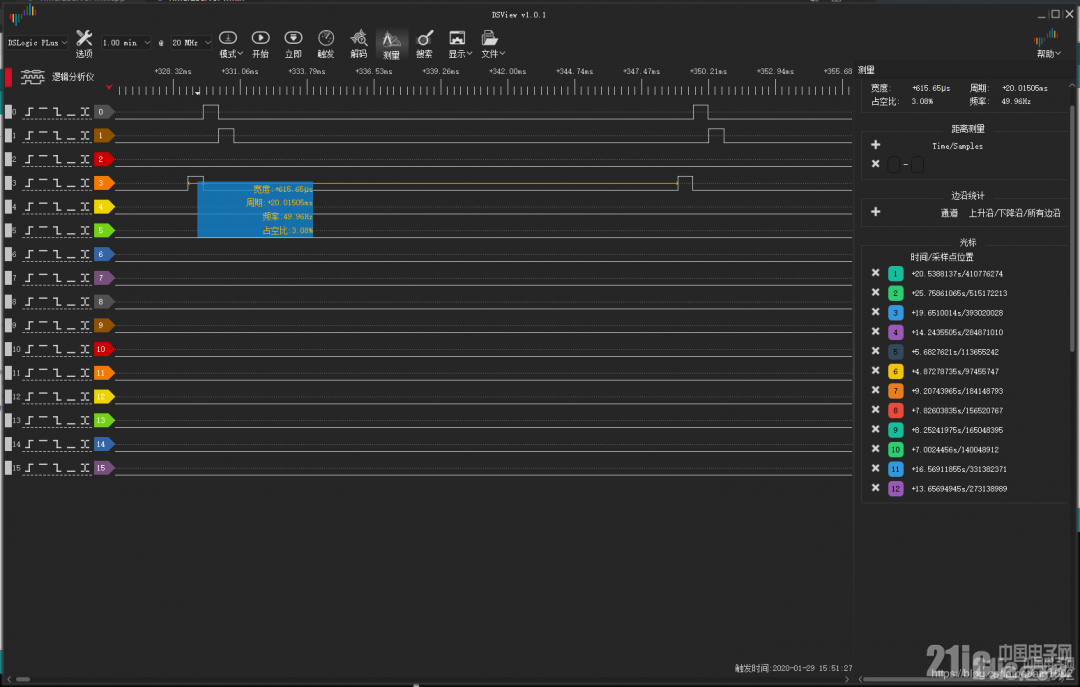The image size is (1080, 687).
Task: Toggle the 测量 measurement panel
Action: coord(391,44)
